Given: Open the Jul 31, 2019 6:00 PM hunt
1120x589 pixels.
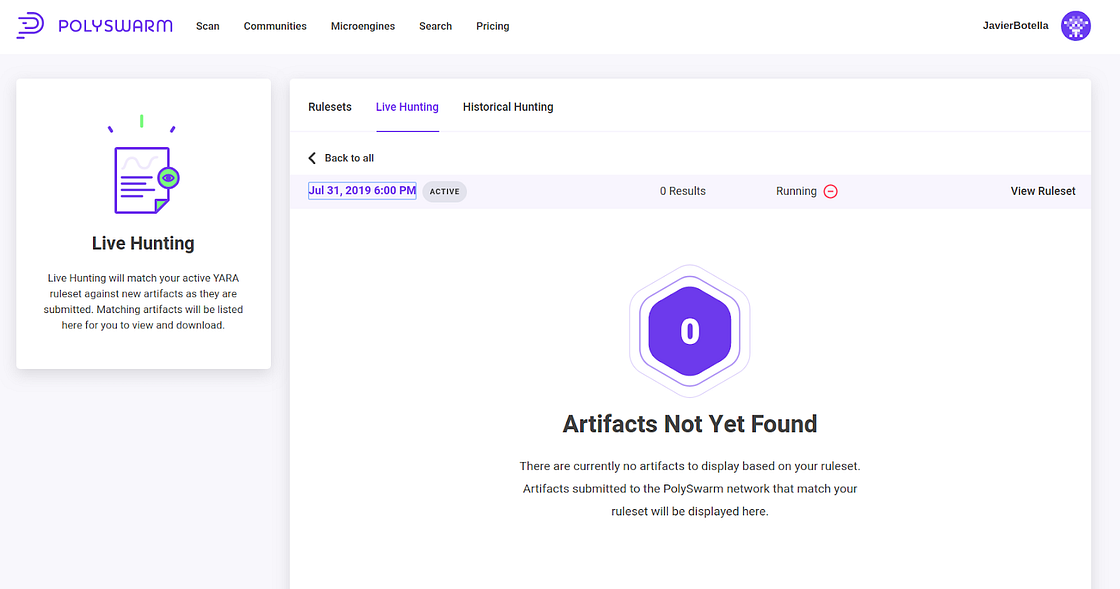Looking at the screenshot, I should 362,191.
